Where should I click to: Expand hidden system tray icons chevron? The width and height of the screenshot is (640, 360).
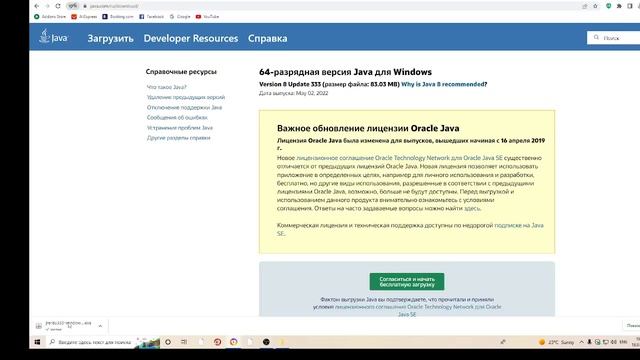[582, 342]
